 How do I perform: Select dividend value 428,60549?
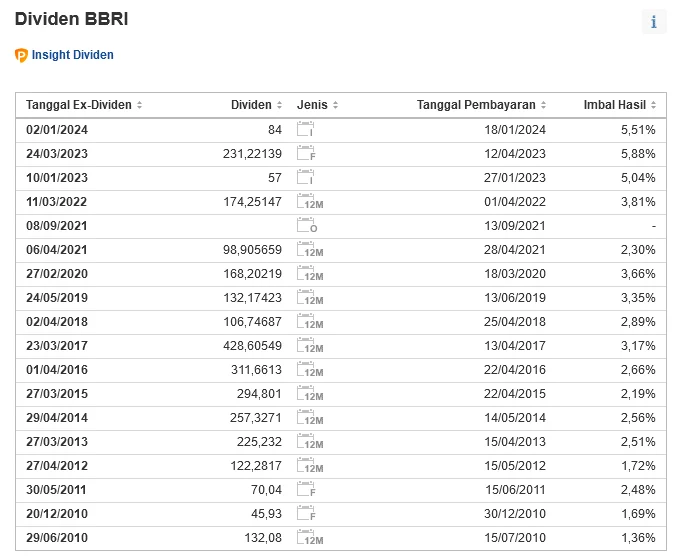pyautogui.click(x=252, y=346)
